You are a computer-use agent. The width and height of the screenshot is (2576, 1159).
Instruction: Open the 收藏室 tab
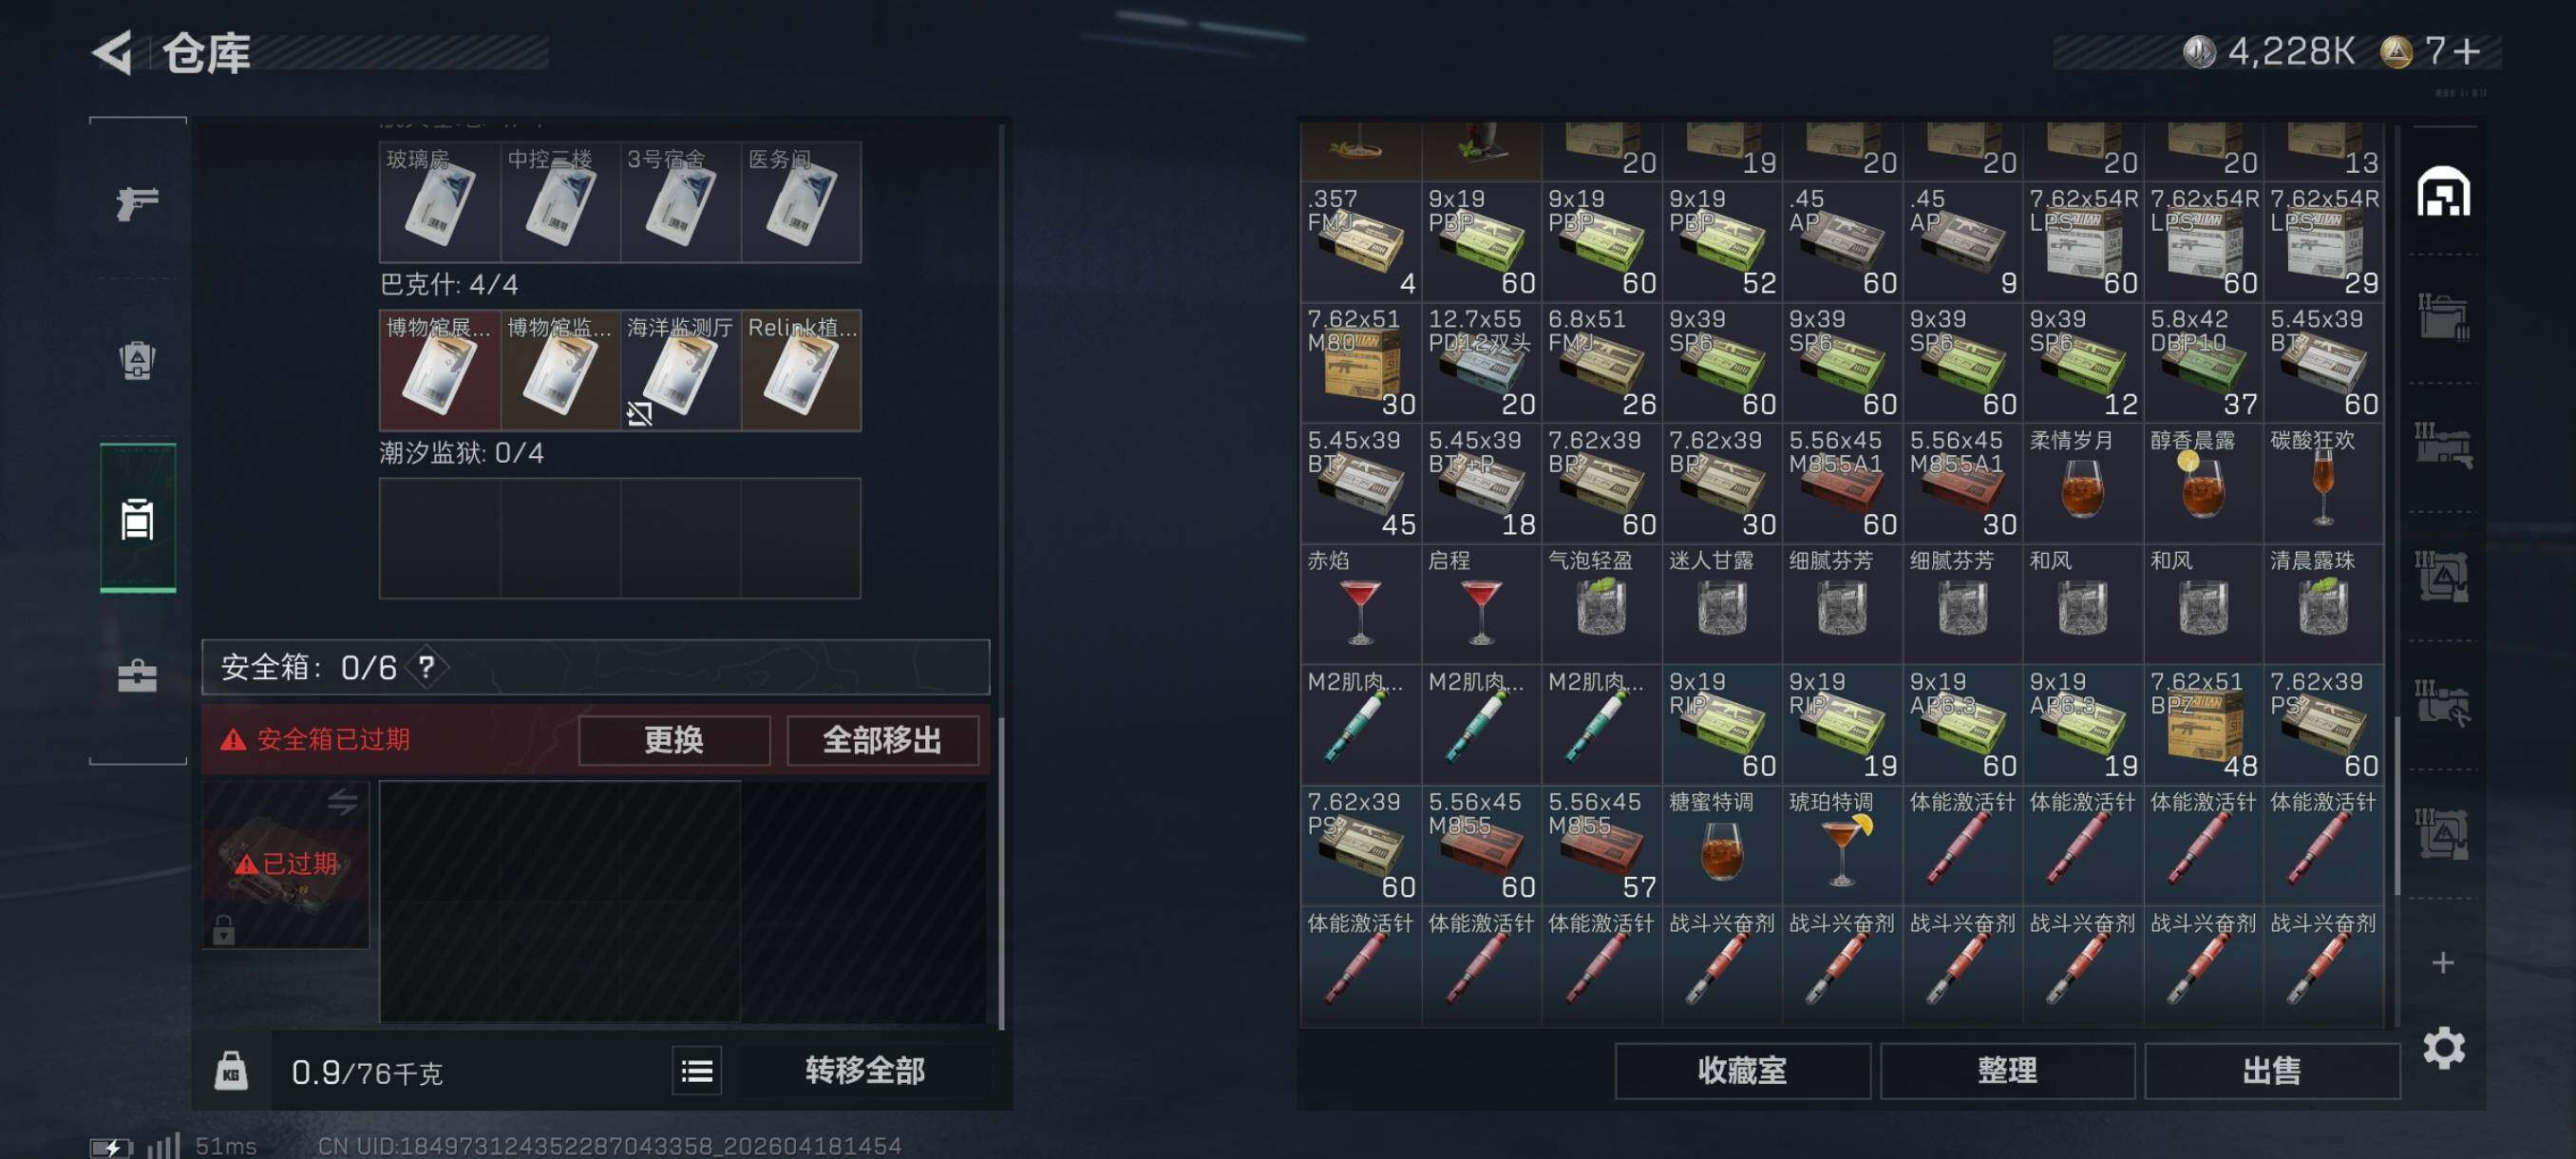pos(1742,1071)
